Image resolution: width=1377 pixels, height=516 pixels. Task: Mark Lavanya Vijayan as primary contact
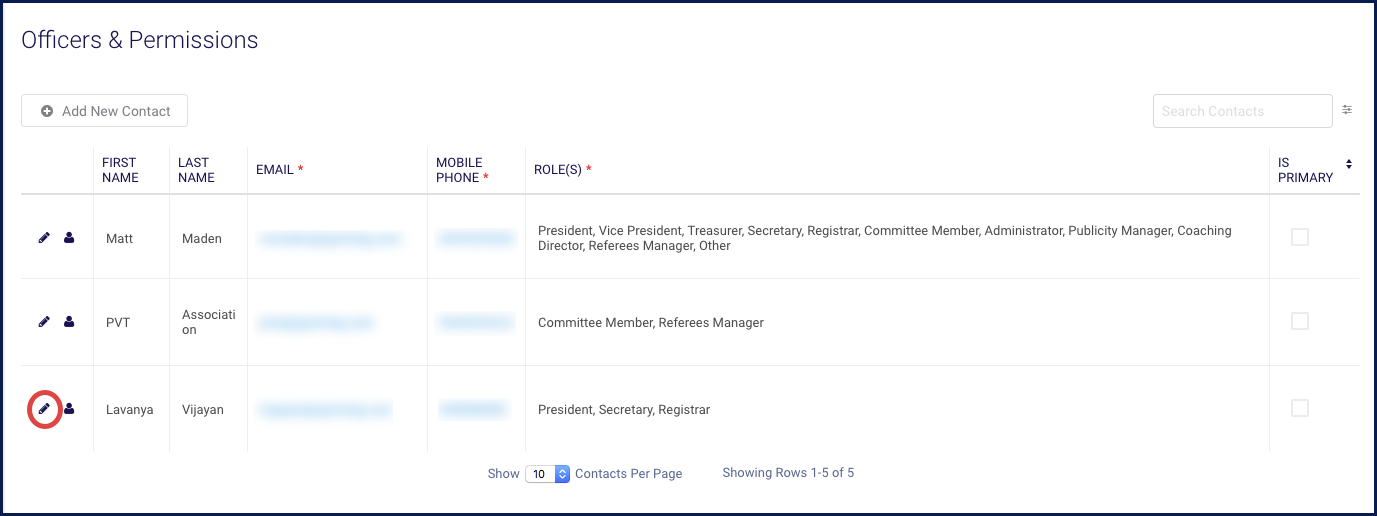(x=1300, y=408)
